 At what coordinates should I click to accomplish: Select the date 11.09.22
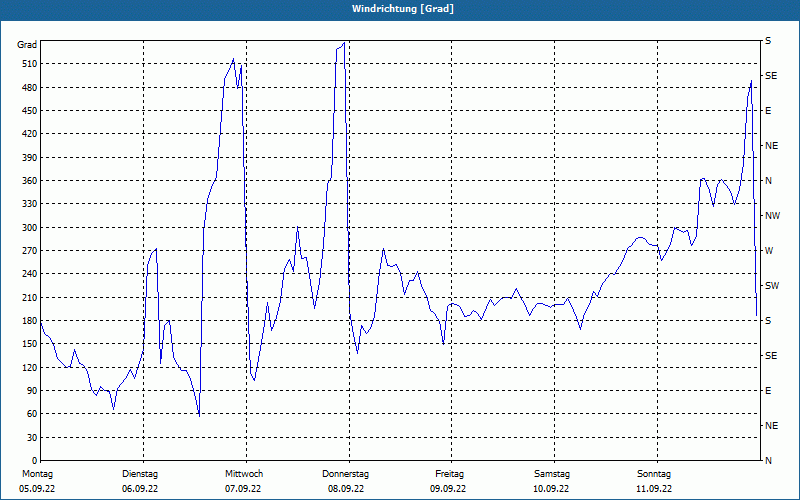pyautogui.click(x=654, y=489)
